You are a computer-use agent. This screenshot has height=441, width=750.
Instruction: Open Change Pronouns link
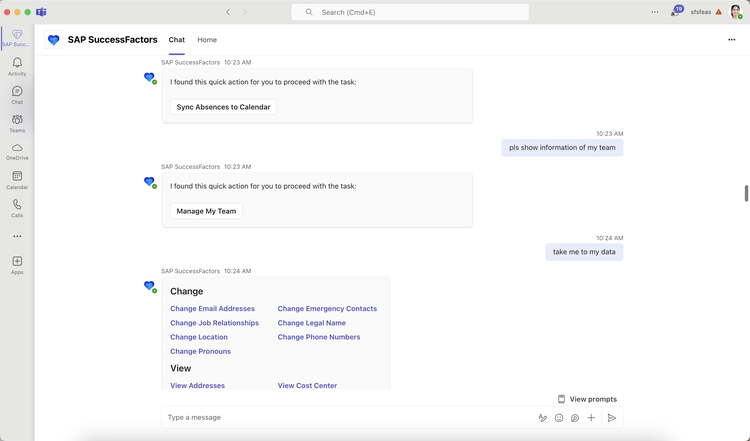200,352
